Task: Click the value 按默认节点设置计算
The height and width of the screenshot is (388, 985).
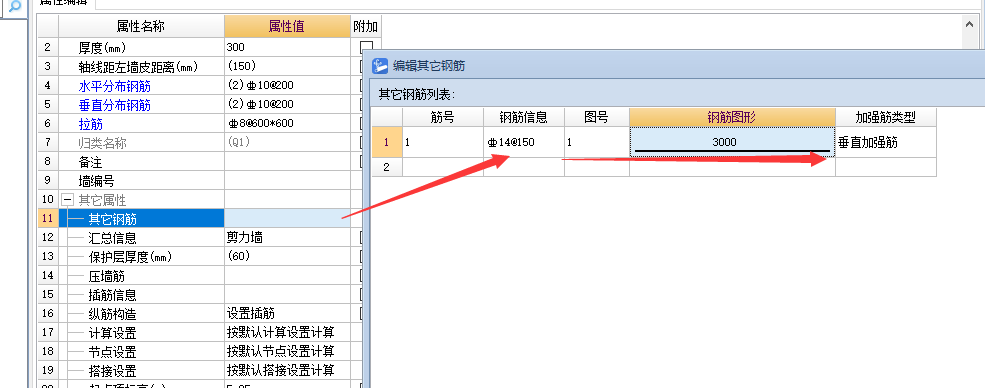Action: (x=287, y=352)
